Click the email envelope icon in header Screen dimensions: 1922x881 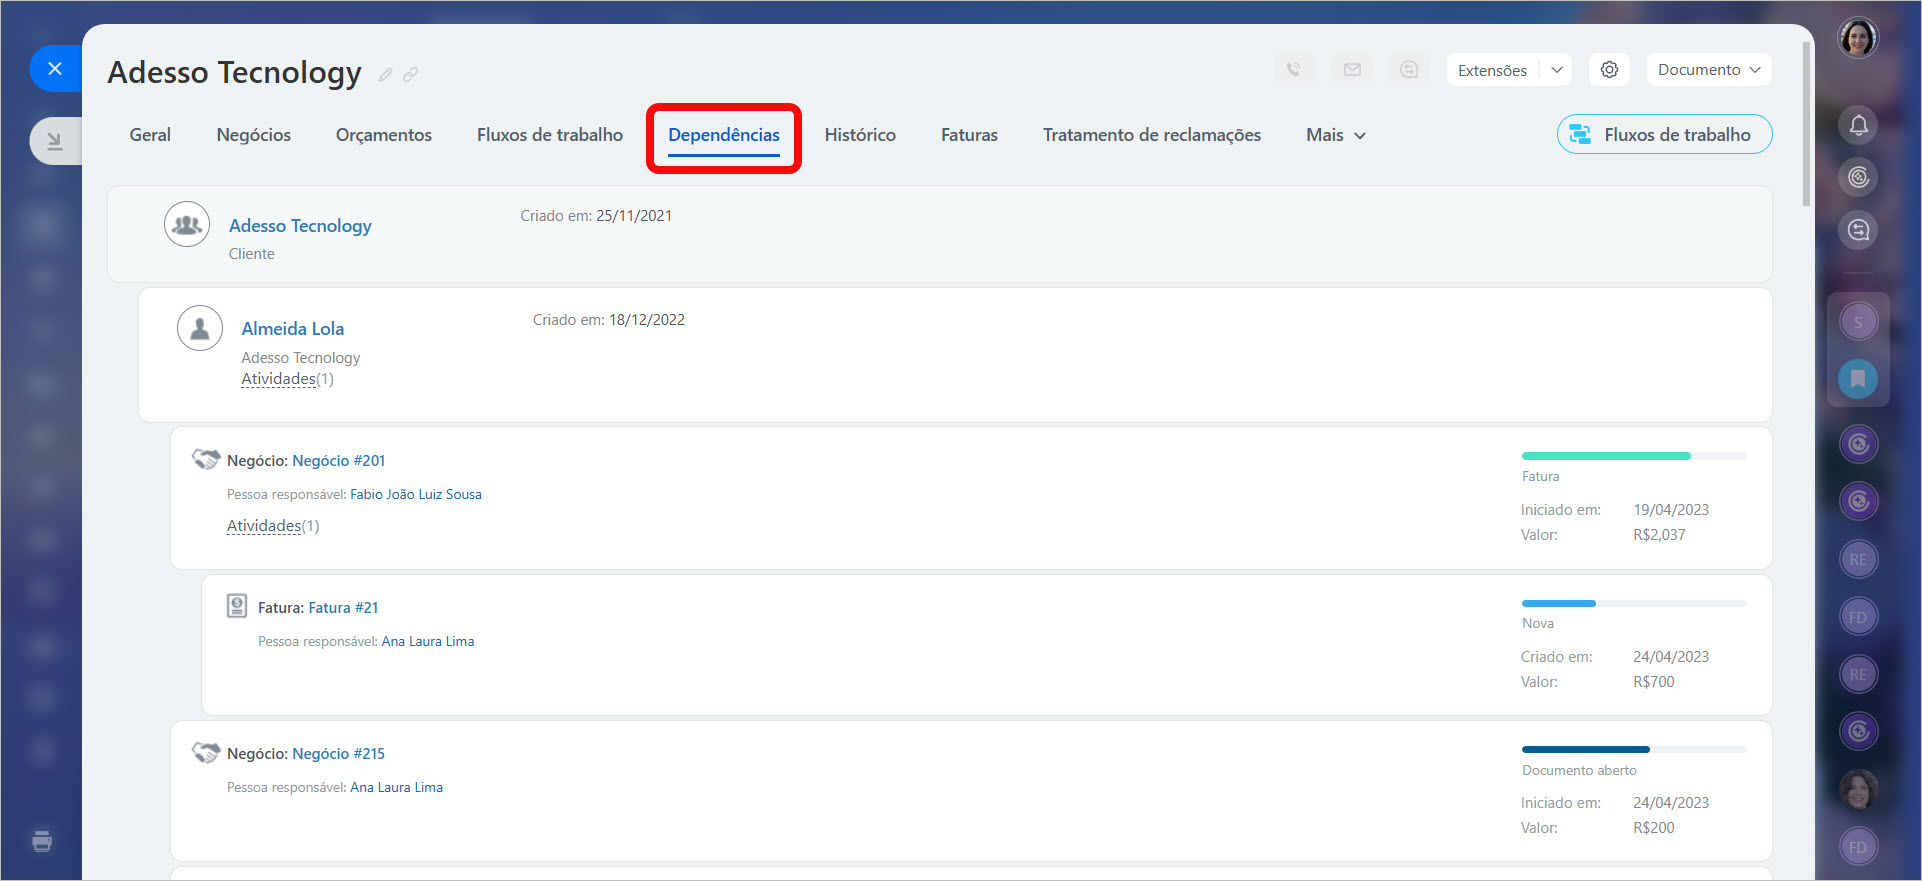click(x=1352, y=70)
